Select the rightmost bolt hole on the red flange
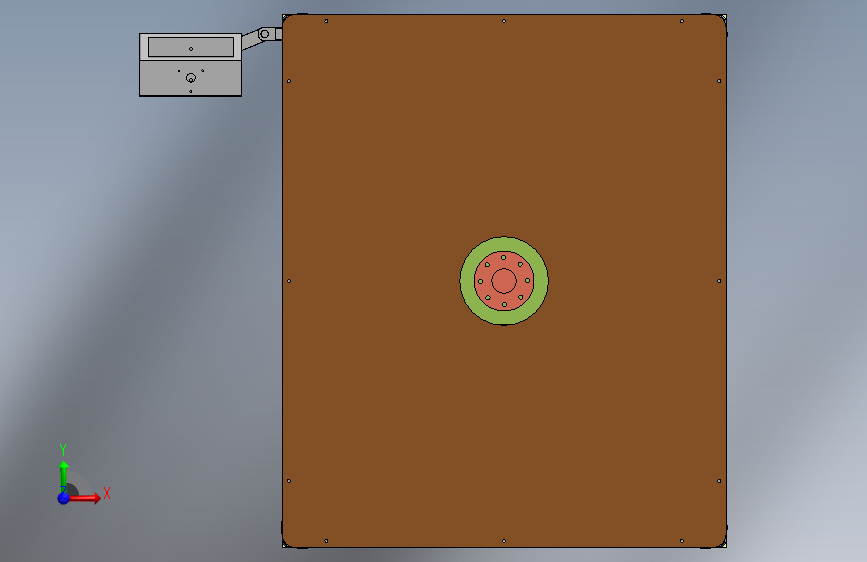The height and width of the screenshot is (562, 867). tap(527, 280)
